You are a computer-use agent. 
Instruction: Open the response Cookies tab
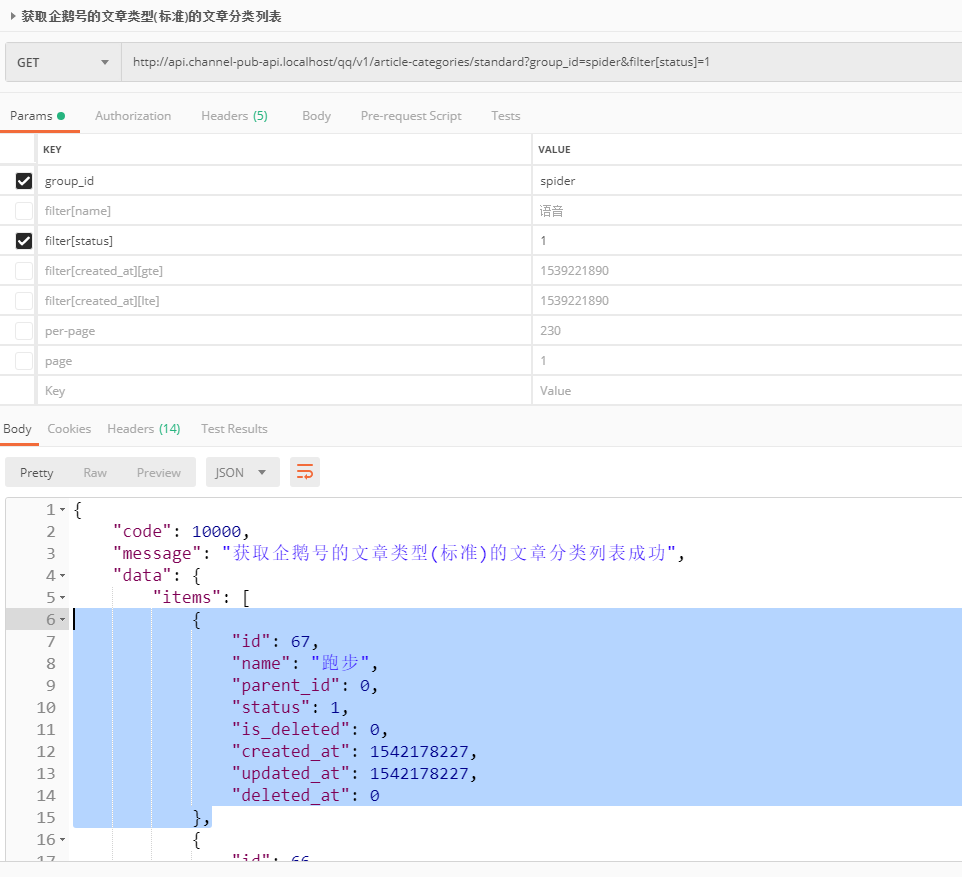point(69,429)
